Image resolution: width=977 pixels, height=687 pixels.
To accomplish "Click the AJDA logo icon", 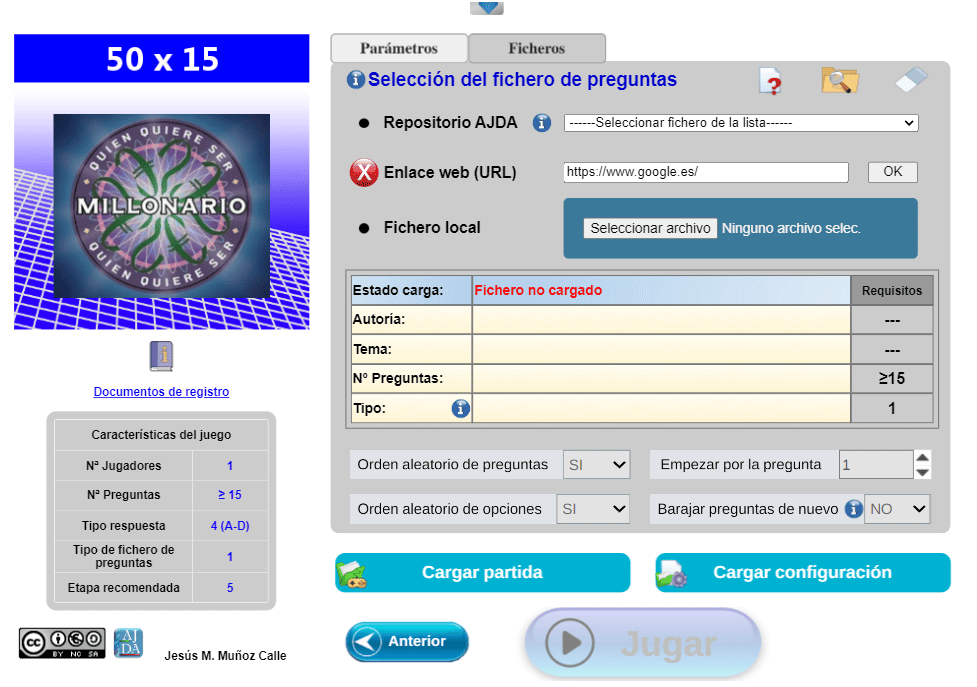I will [x=128, y=643].
